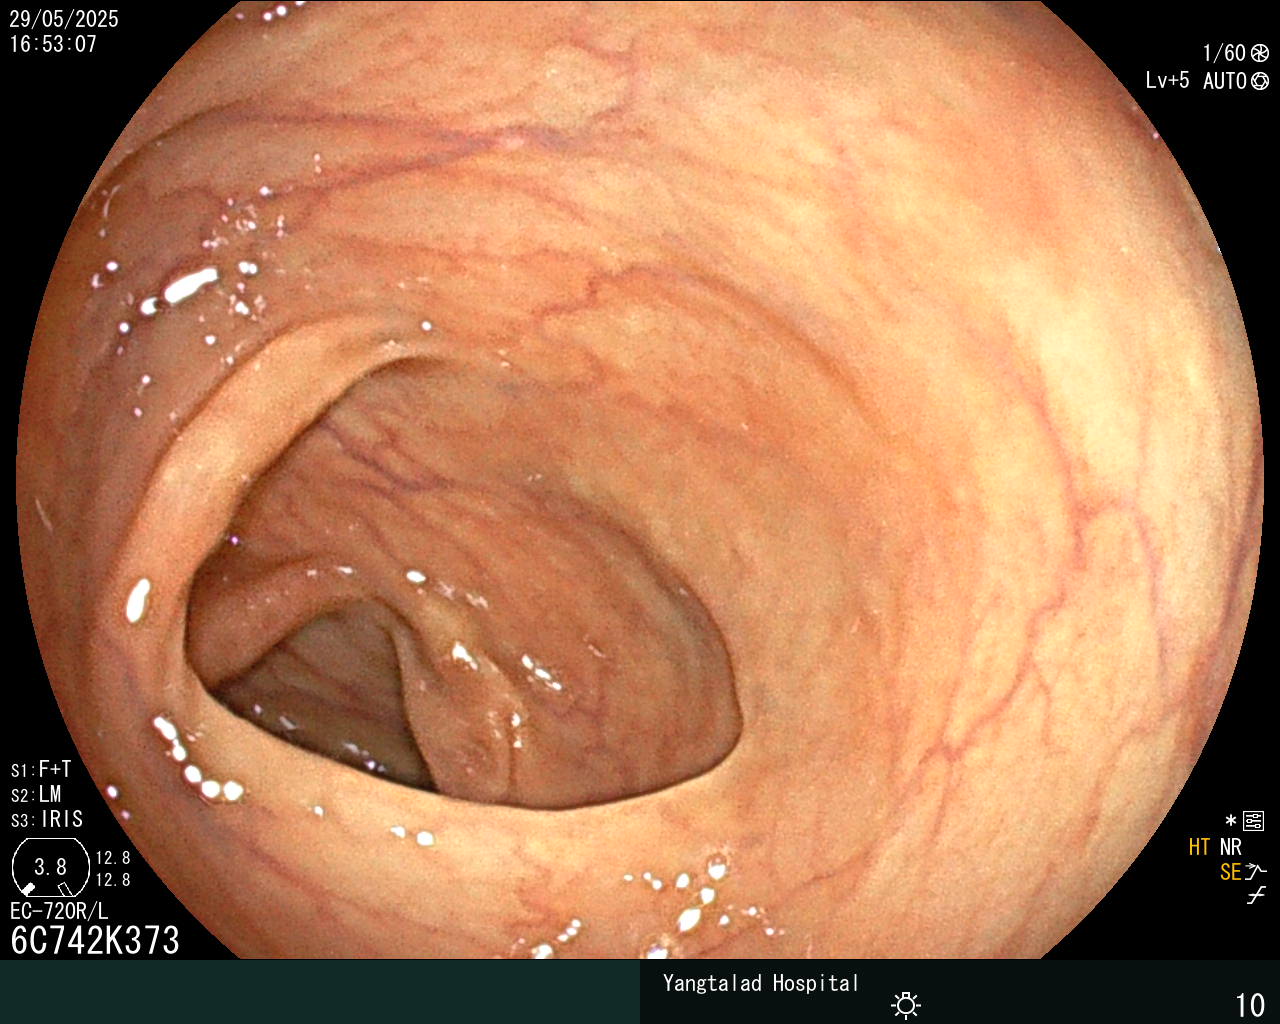
Task: Select the 1/60 shutter speed value
Action: click(x=1224, y=54)
